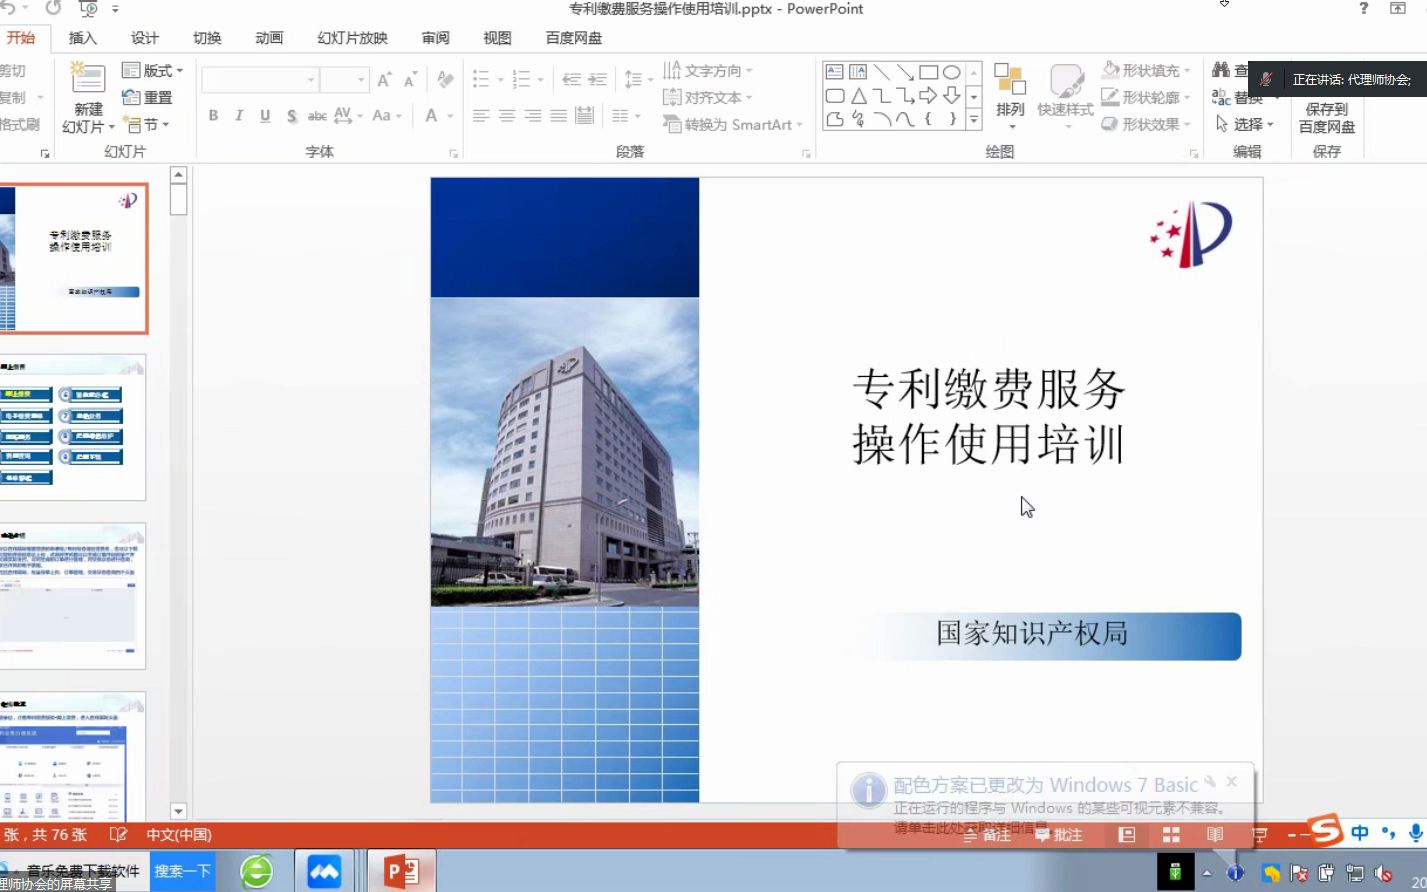
Task: Toggle Align Left paragraph alignment
Action: [481, 116]
